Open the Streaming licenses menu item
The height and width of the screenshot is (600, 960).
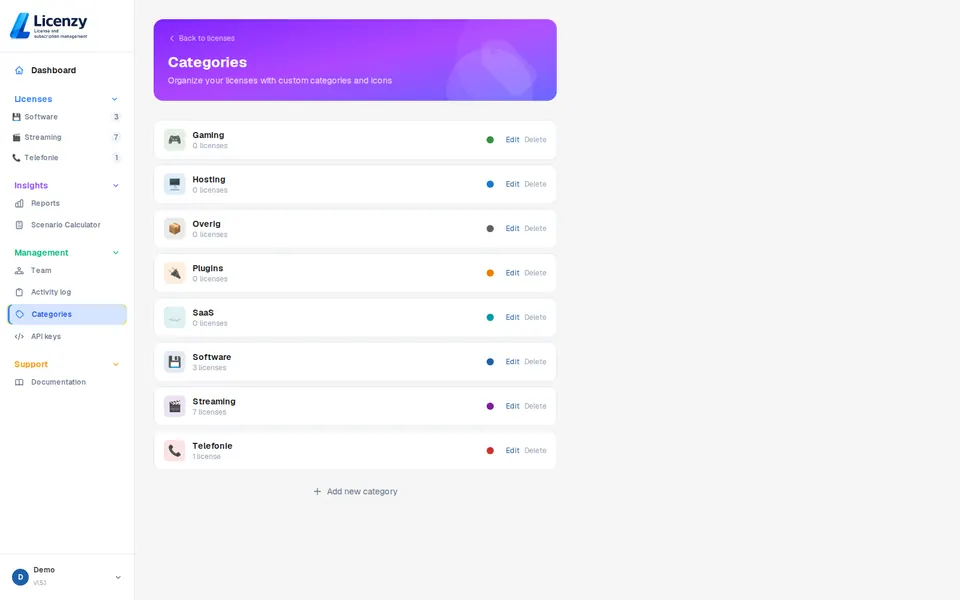[x=67, y=137]
